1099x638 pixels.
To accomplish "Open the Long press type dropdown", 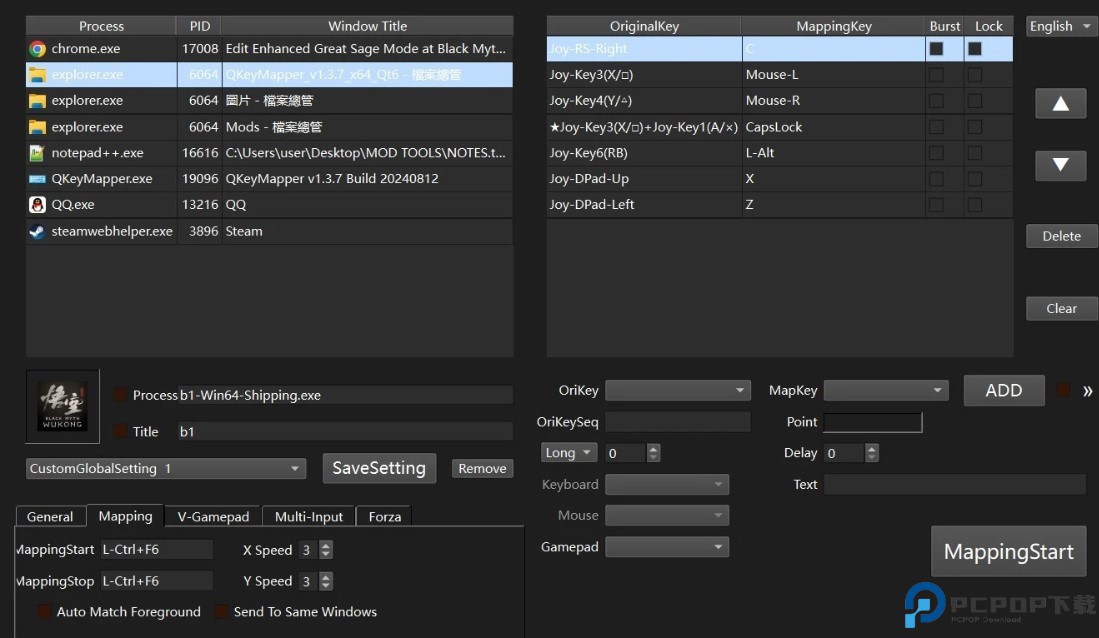I will tap(569, 453).
